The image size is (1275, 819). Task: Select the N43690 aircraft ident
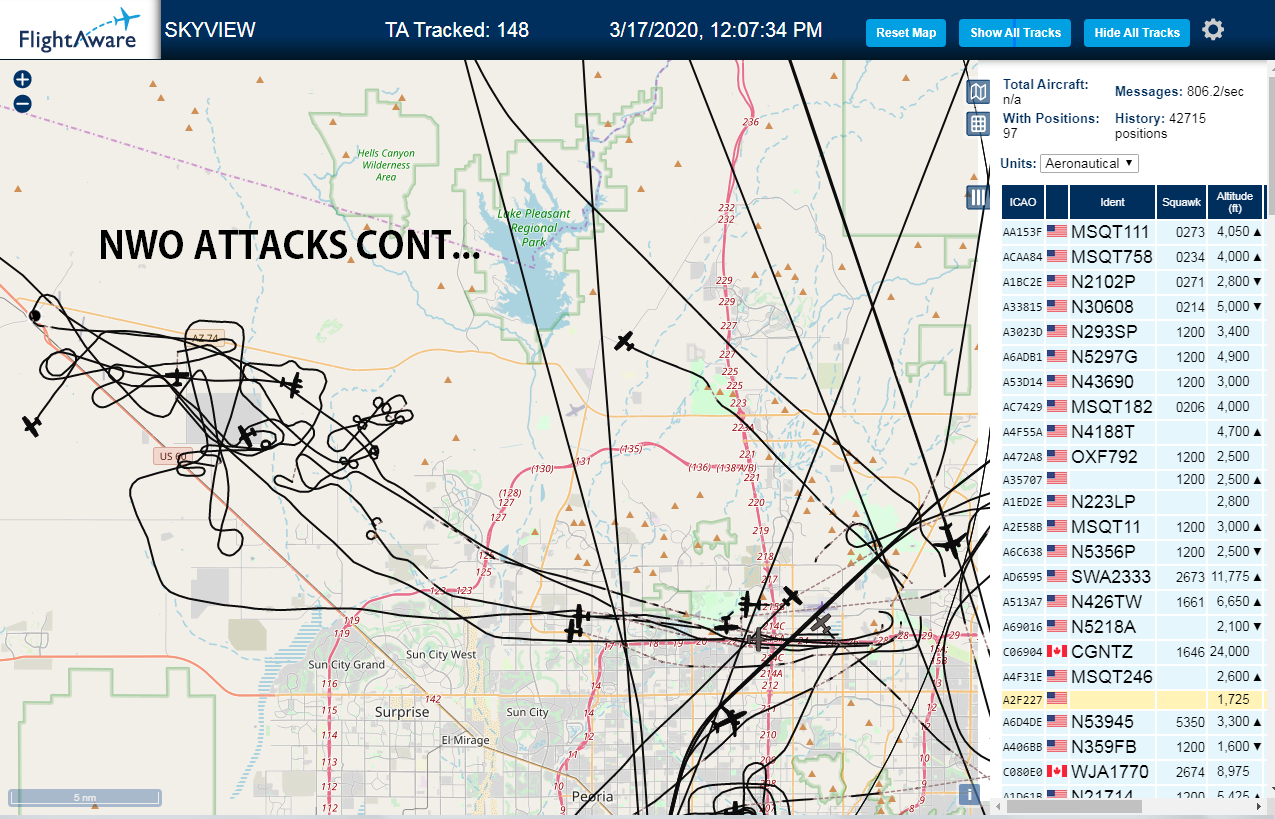coord(1102,382)
